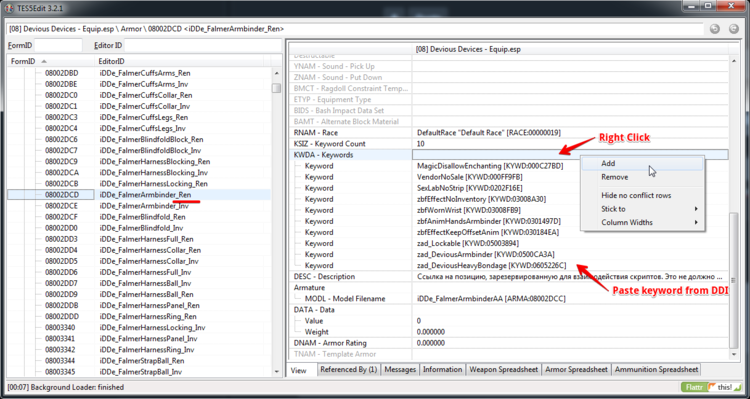Image resolution: width=750 pixels, height=399 pixels.
Task: Select record iDDe_FalmerStrapBall_Ren
Action: [x=142, y=361]
